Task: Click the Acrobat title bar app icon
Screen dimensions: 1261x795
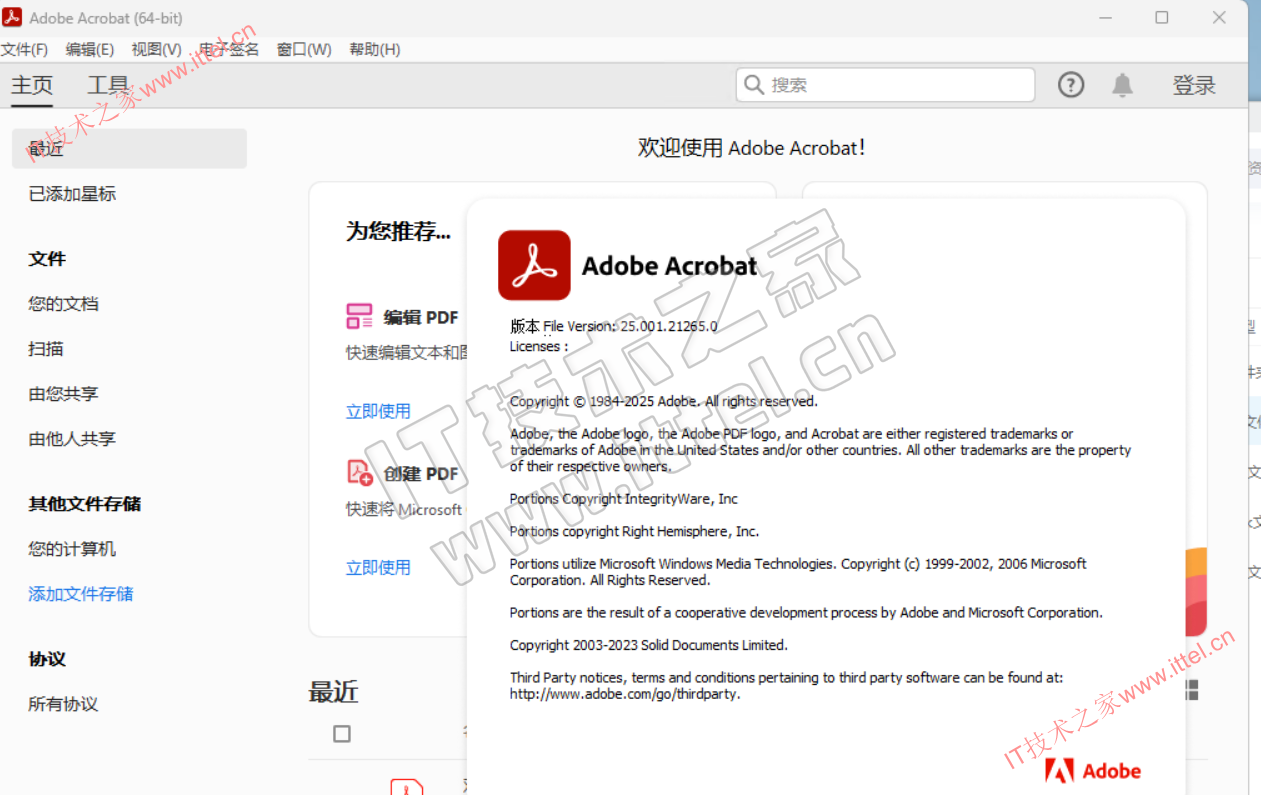Action: coord(12,17)
